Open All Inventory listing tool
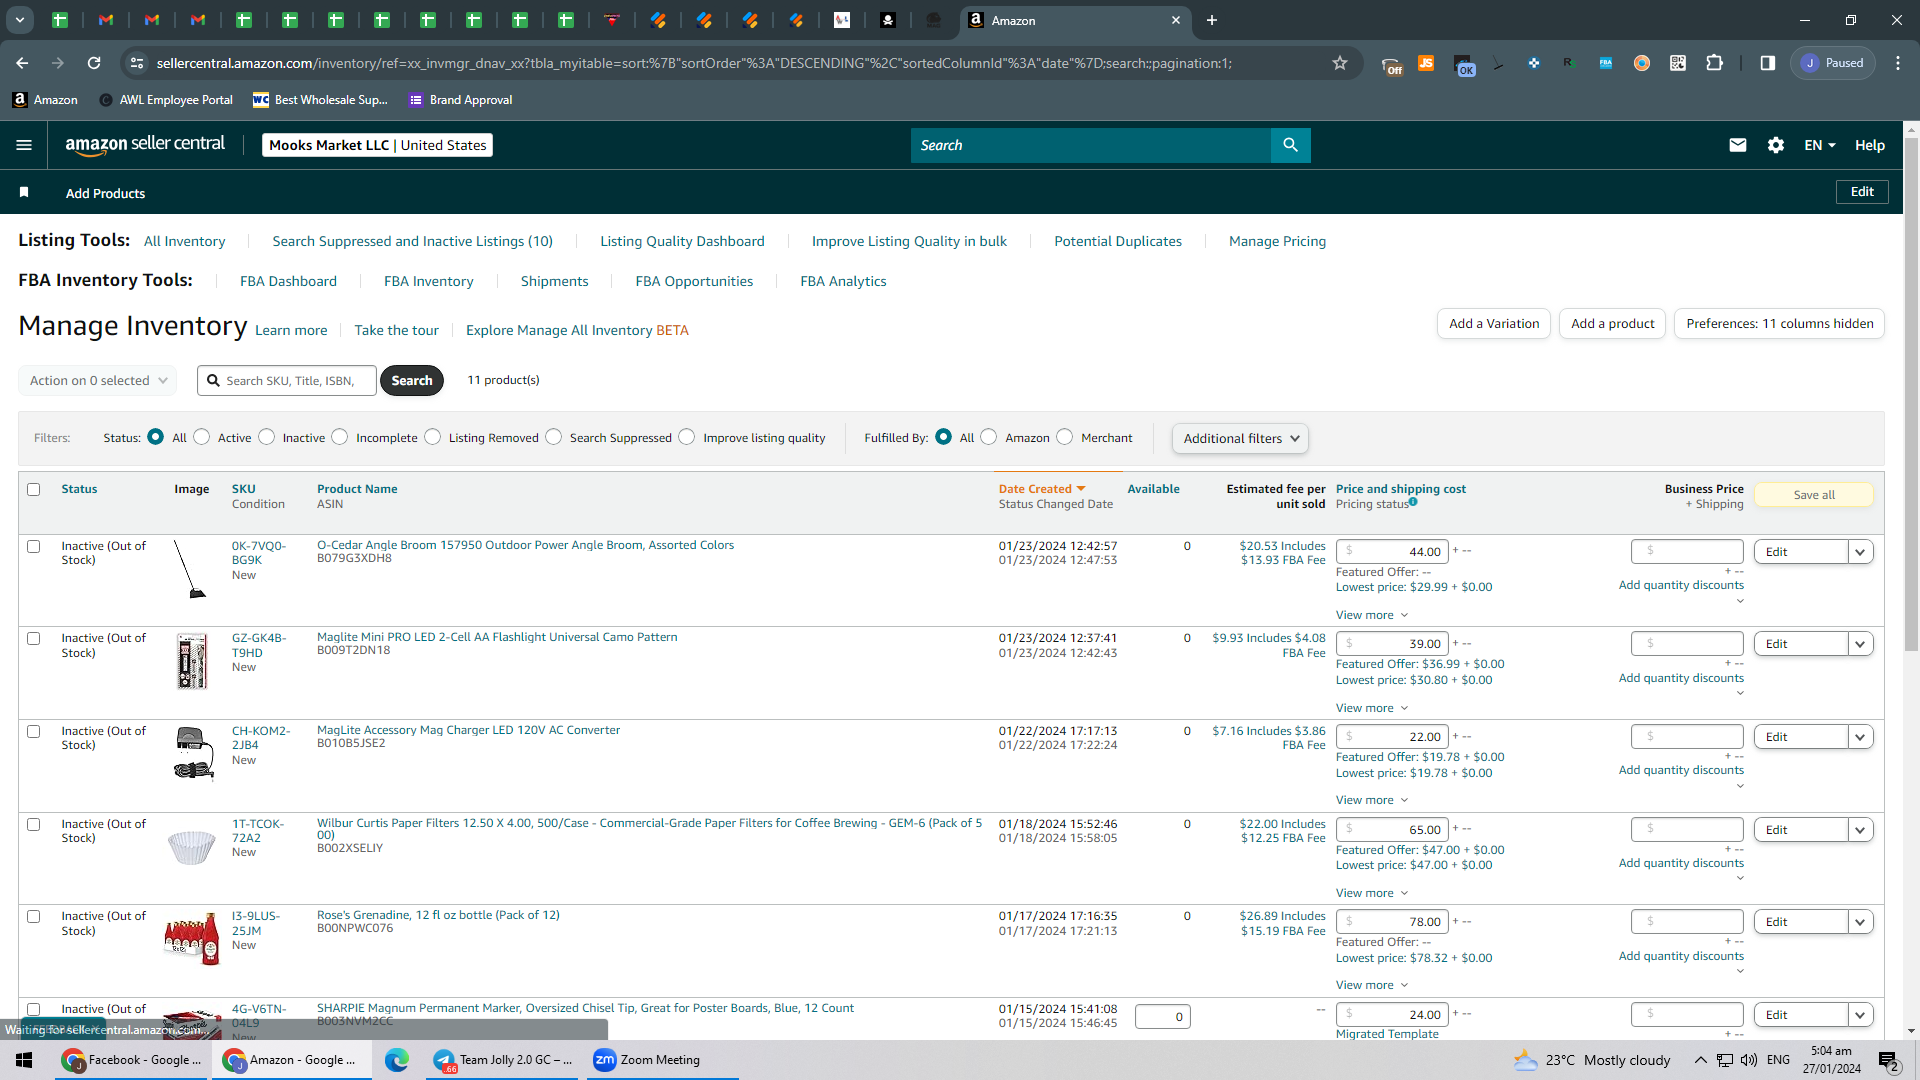 (x=185, y=241)
